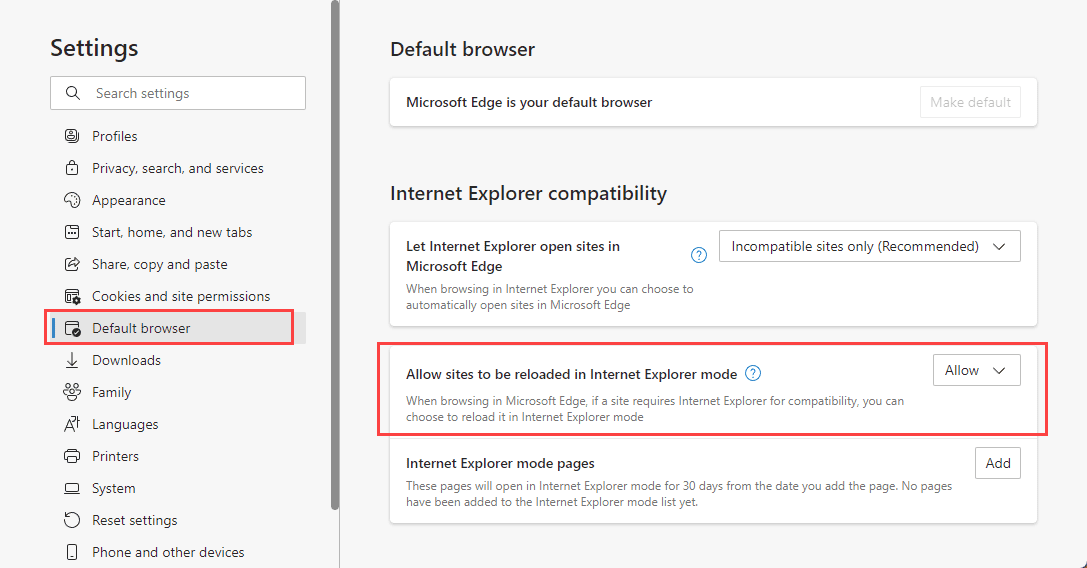
Task: Open Printers settings
Action: pos(115,456)
